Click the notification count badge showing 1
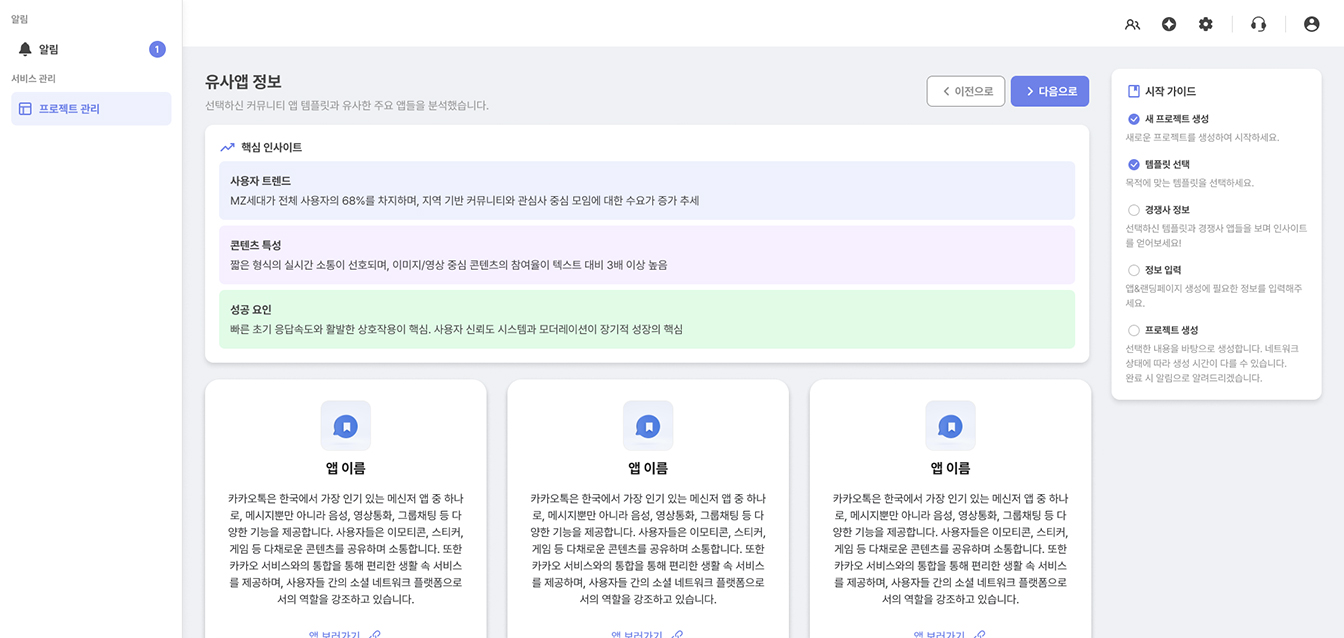Viewport: 1344px width, 638px height. click(x=157, y=48)
